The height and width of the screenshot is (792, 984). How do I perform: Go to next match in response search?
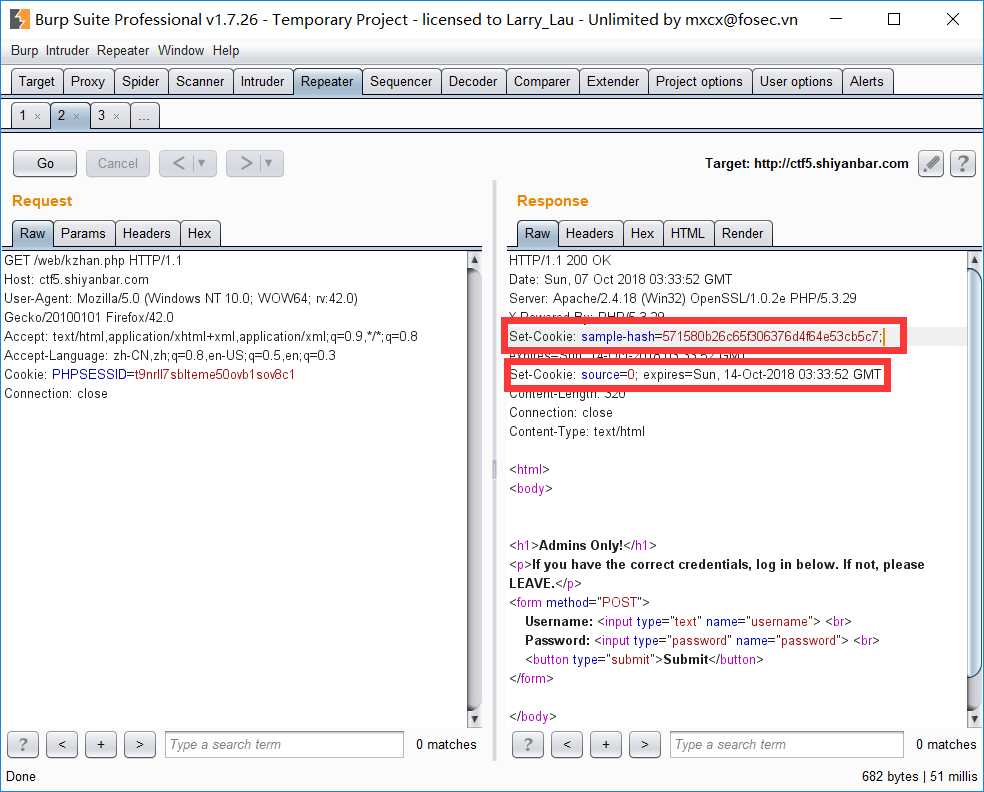[644, 744]
